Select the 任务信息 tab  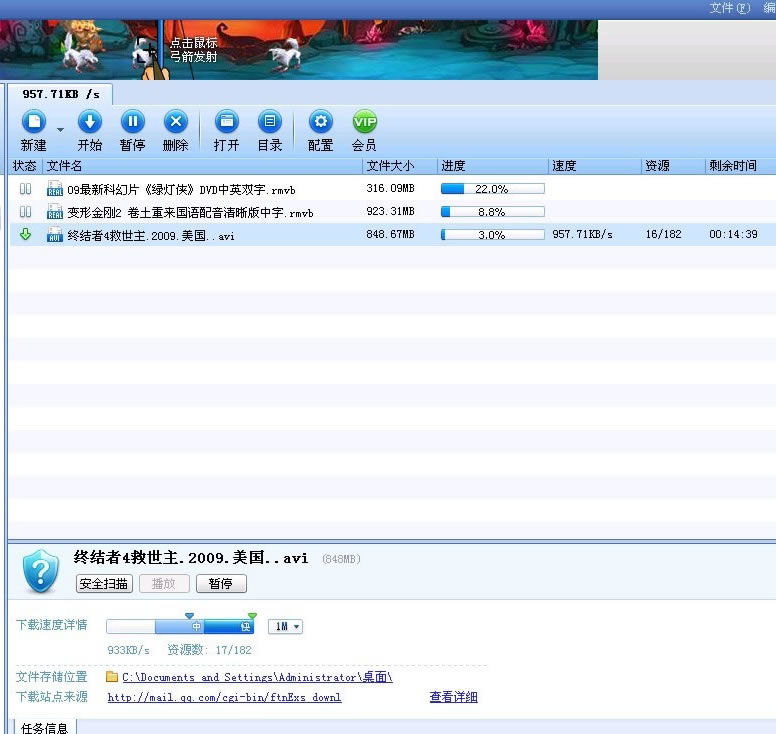tap(44, 728)
